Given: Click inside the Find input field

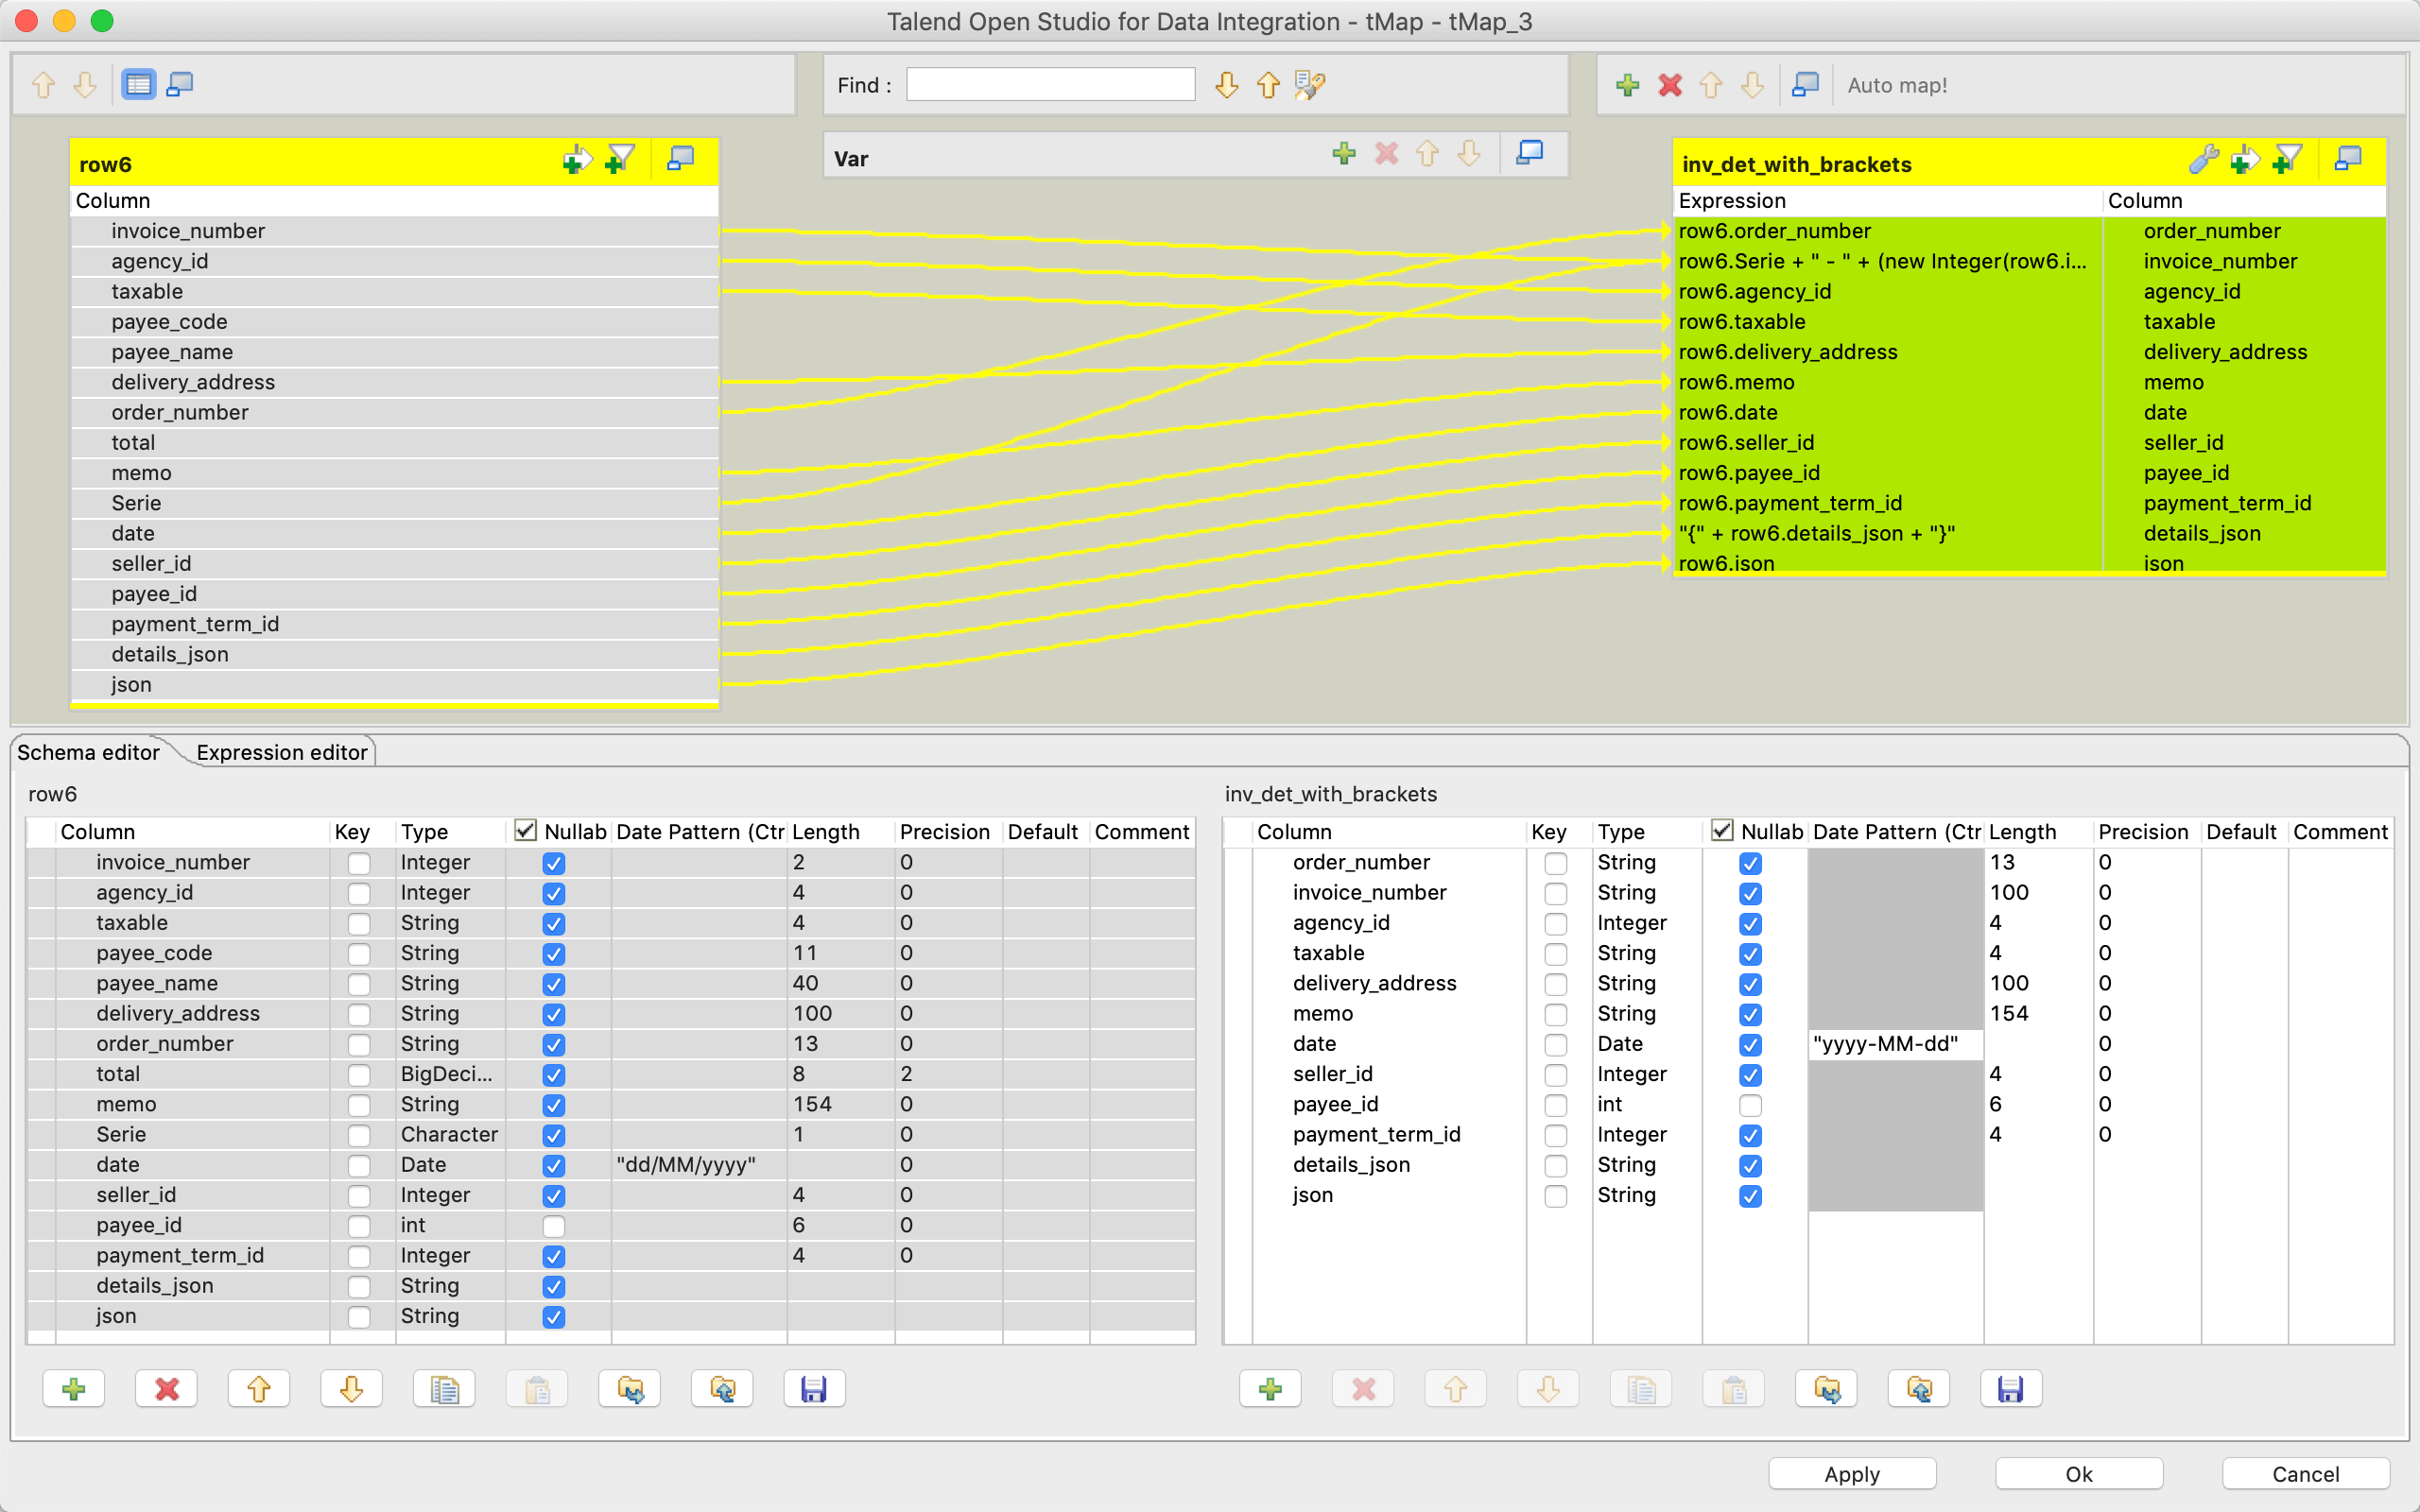Looking at the screenshot, I should coord(1050,85).
